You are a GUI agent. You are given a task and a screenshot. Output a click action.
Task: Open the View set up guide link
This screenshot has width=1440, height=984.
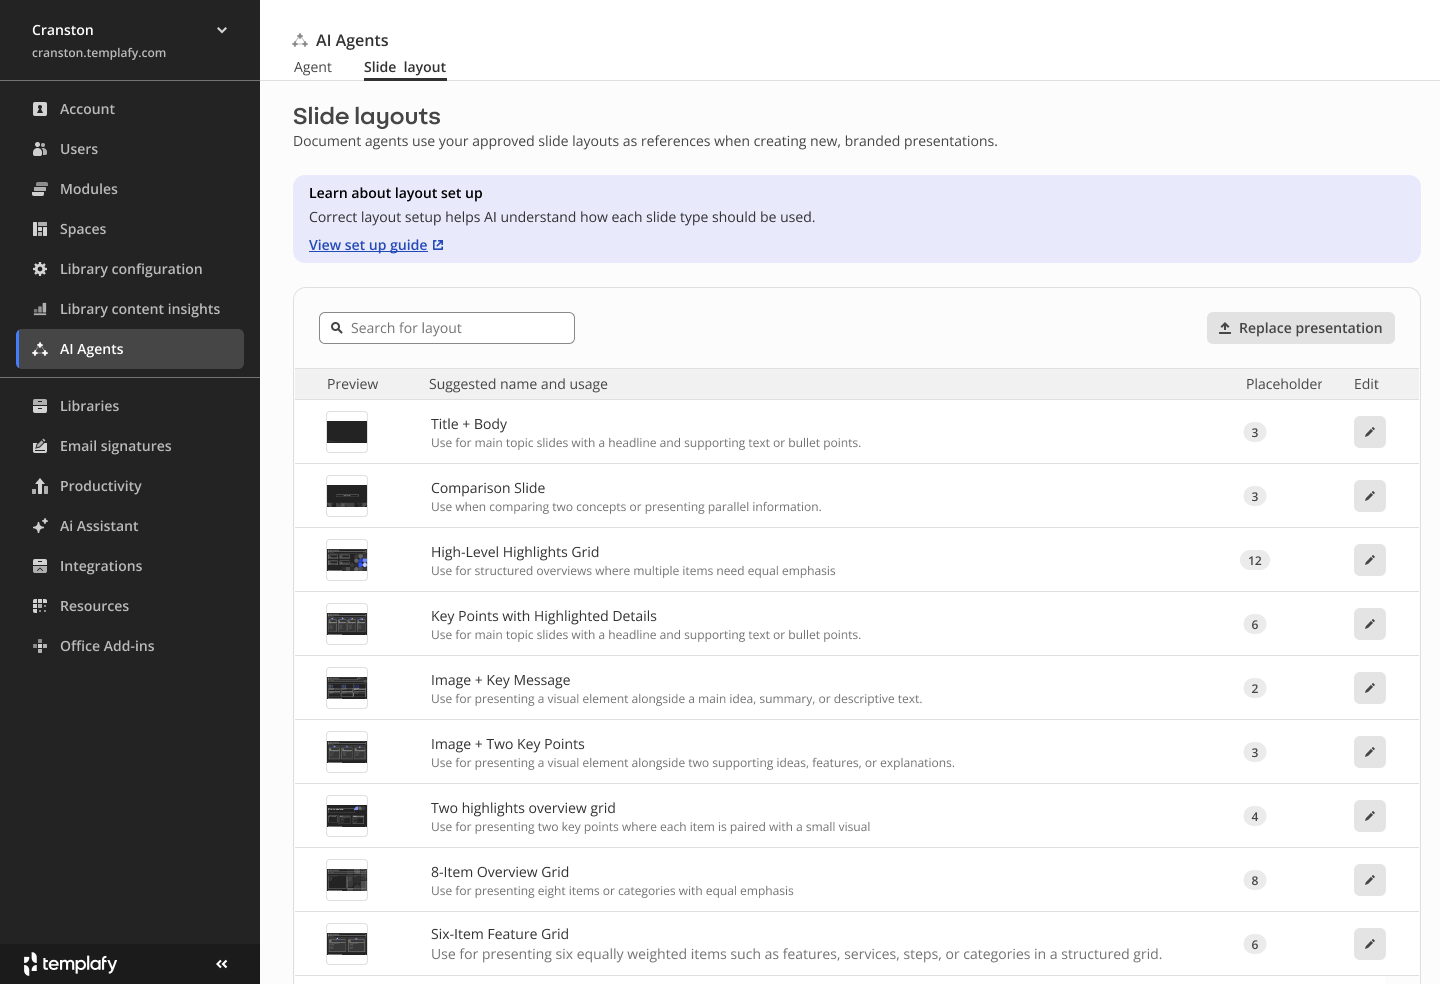point(376,245)
